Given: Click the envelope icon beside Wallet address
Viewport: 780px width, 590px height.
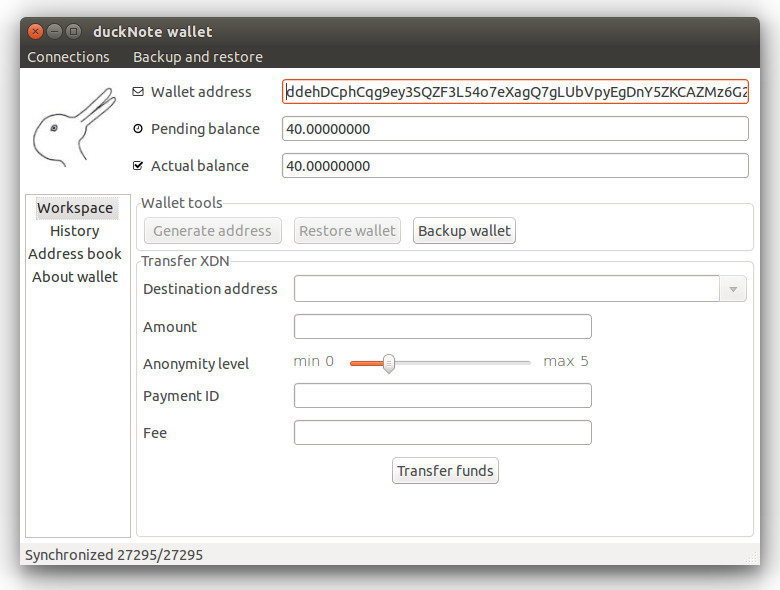Looking at the screenshot, I should click(138, 92).
